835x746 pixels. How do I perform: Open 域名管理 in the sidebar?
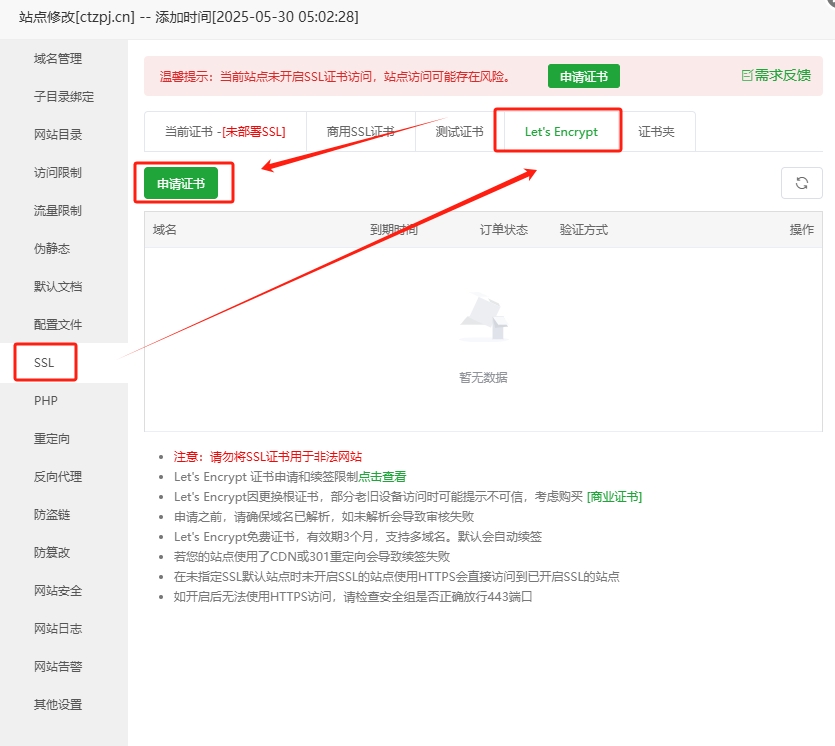[x=58, y=59]
